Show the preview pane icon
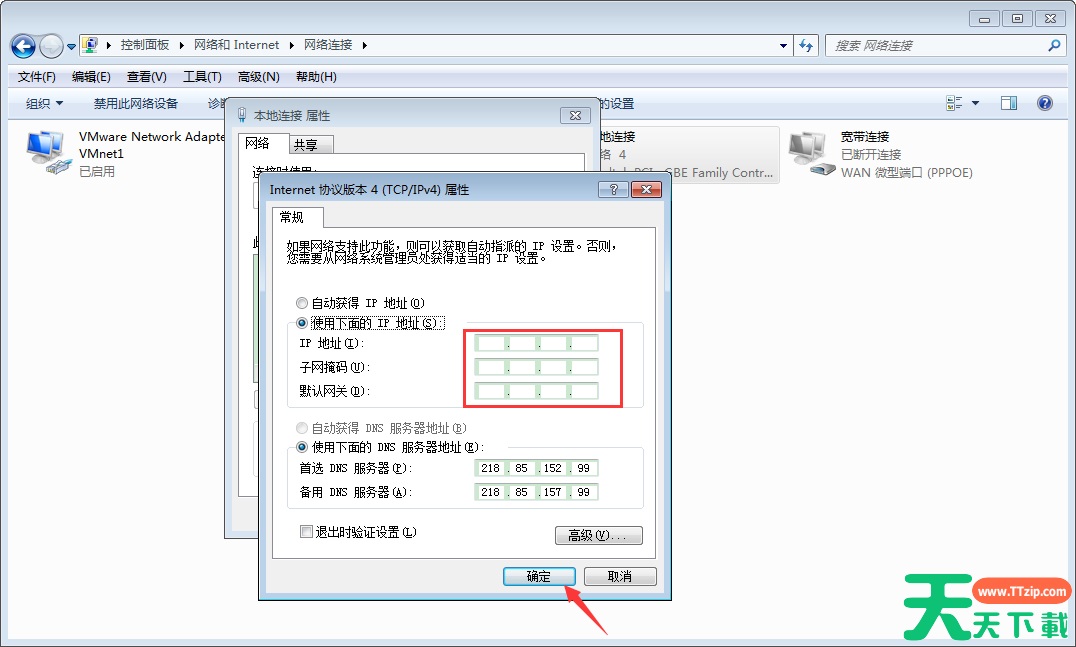The height and width of the screenshot is (647, 1076). [1008, 102]
